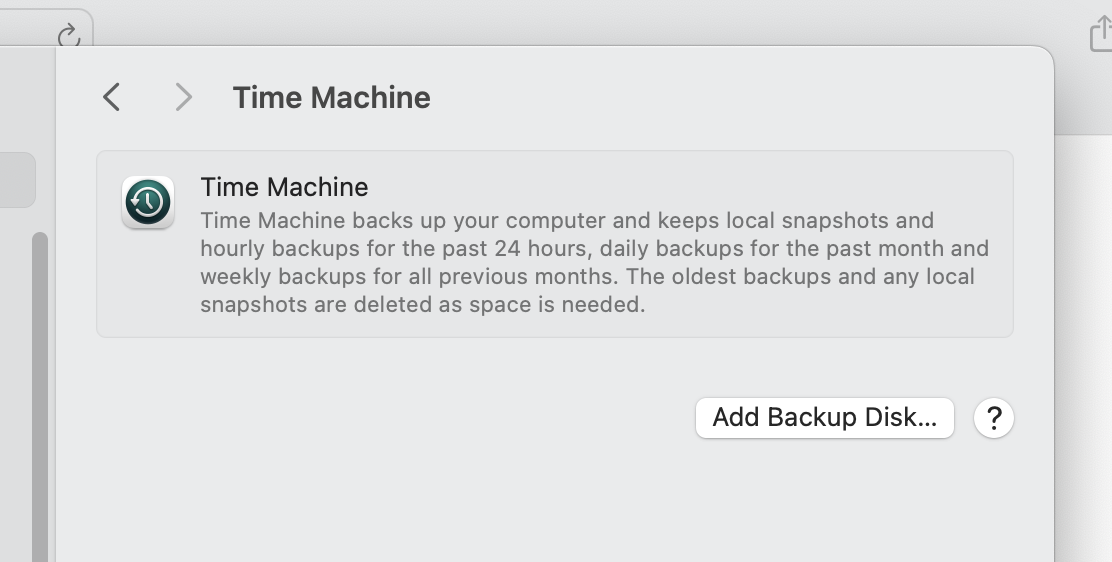Click the white page area at right
This screenshot has width=1112, height=562.
click(x=1083, y=348)
